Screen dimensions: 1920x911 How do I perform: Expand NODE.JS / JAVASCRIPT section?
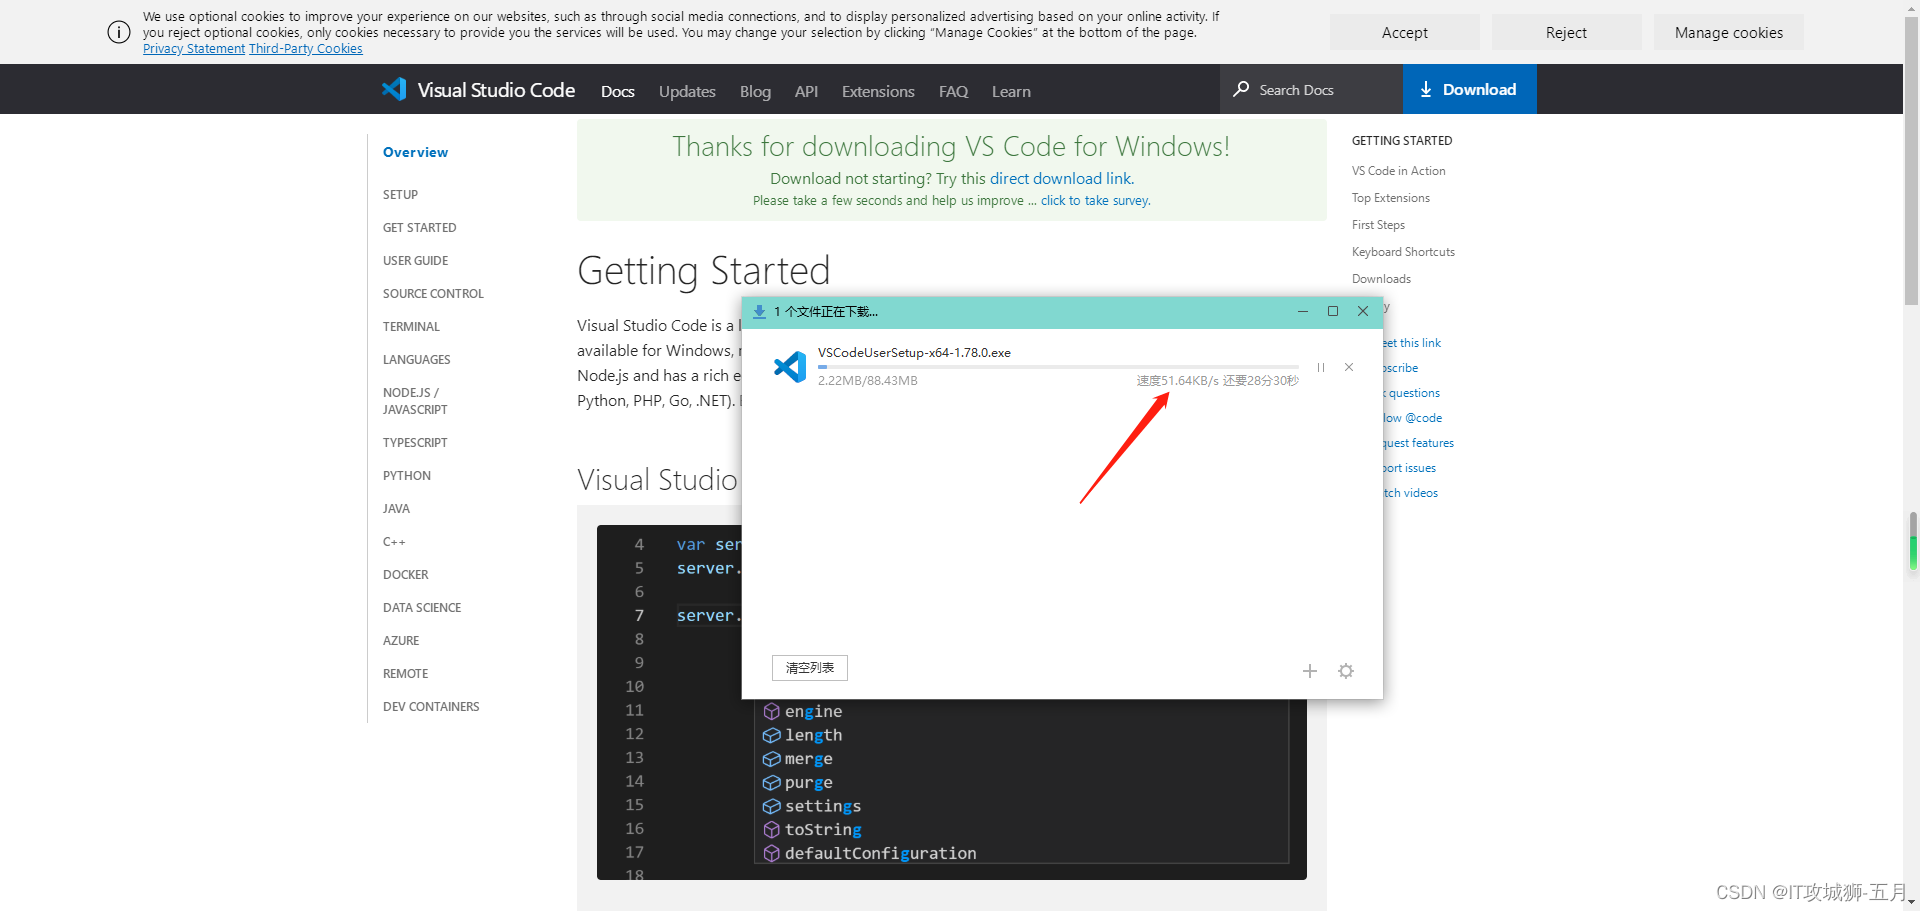coord(415,401)
